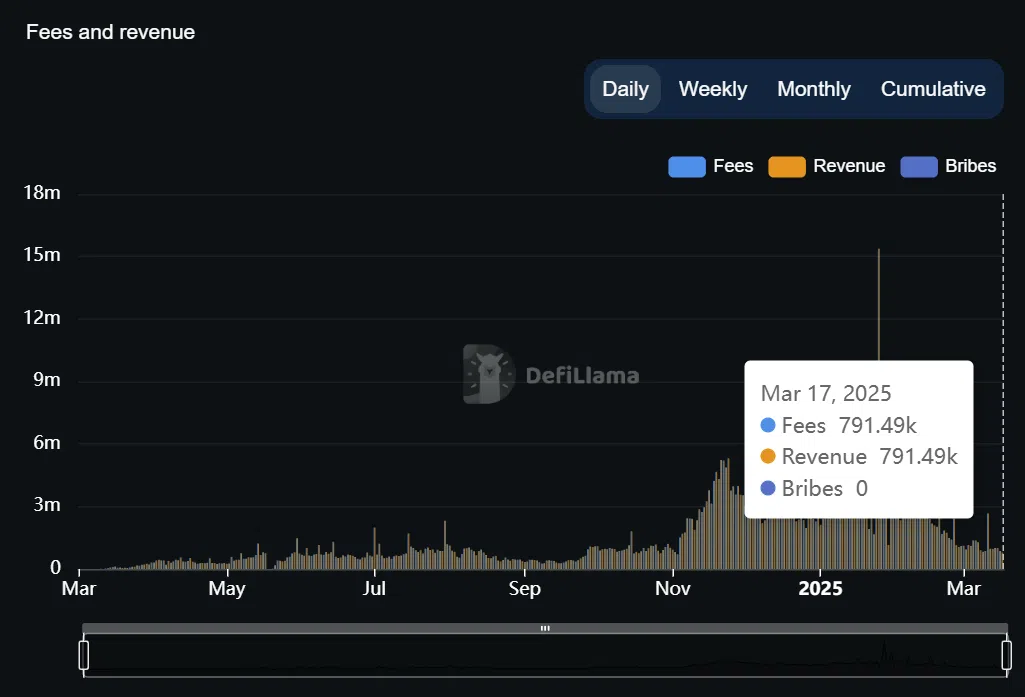The height and width of the screenshot is (697, 1025).
Task: Click the center grip above range slider
Action: pyautogui.click(x=545, y=628)
